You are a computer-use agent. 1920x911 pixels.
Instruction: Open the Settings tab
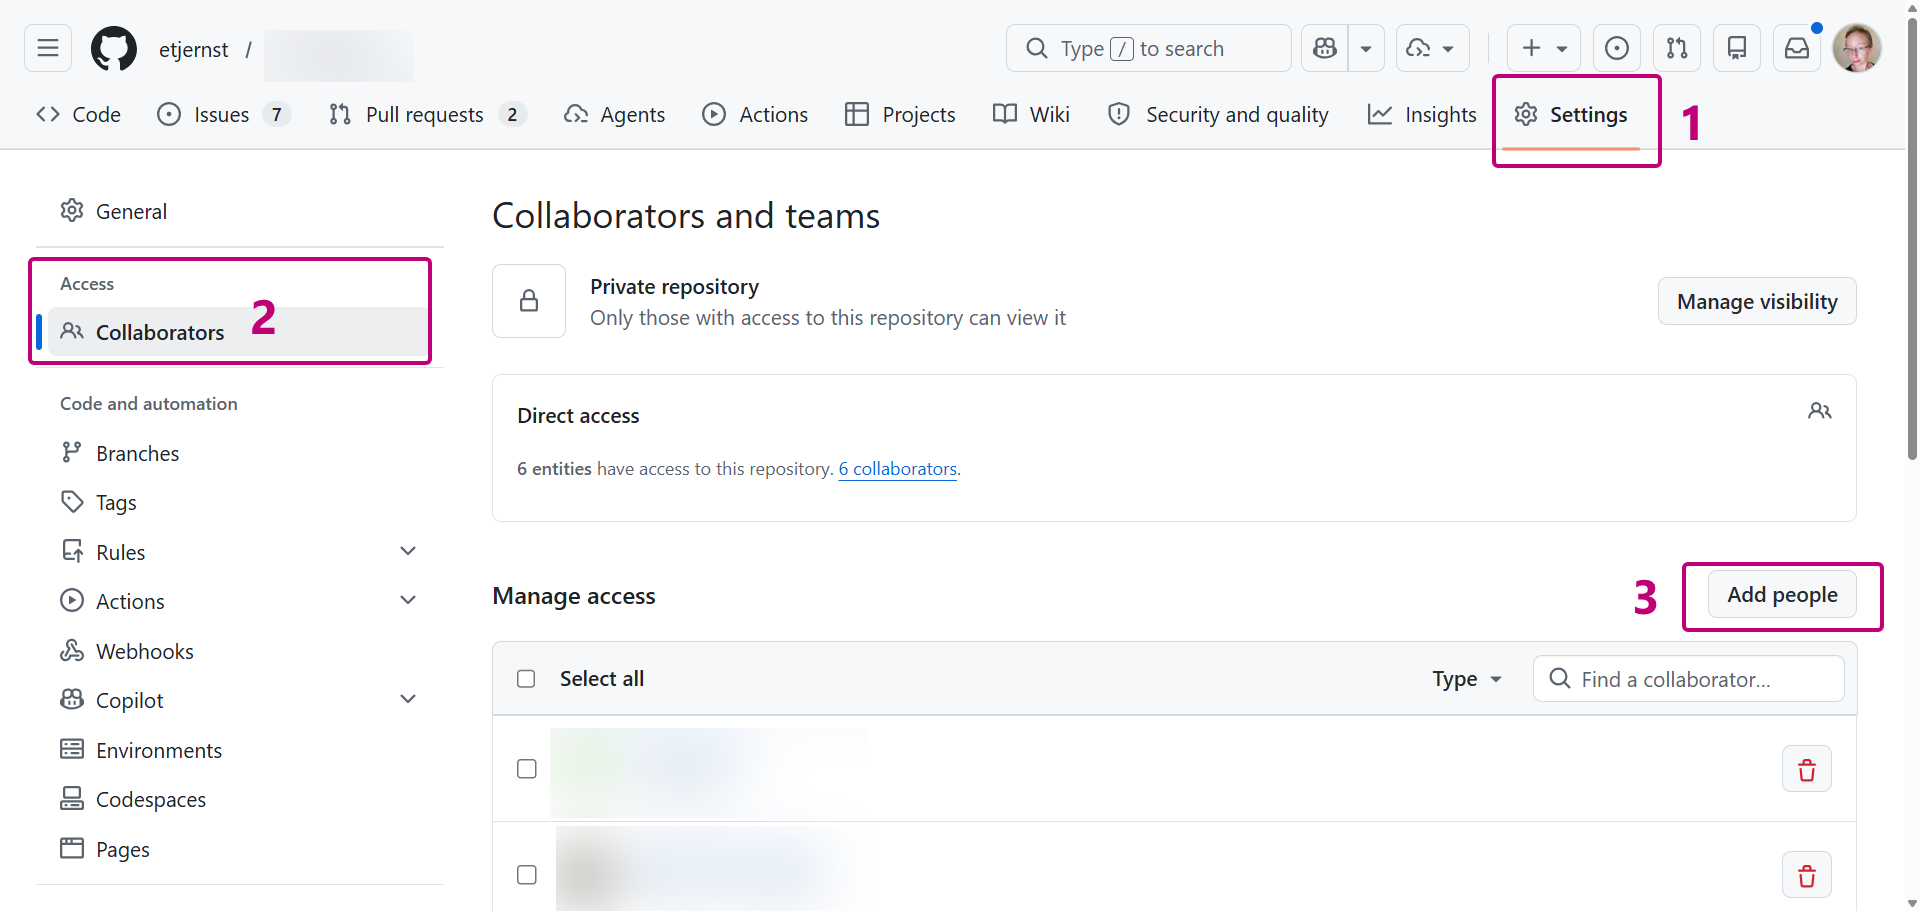click(1571, 114)
